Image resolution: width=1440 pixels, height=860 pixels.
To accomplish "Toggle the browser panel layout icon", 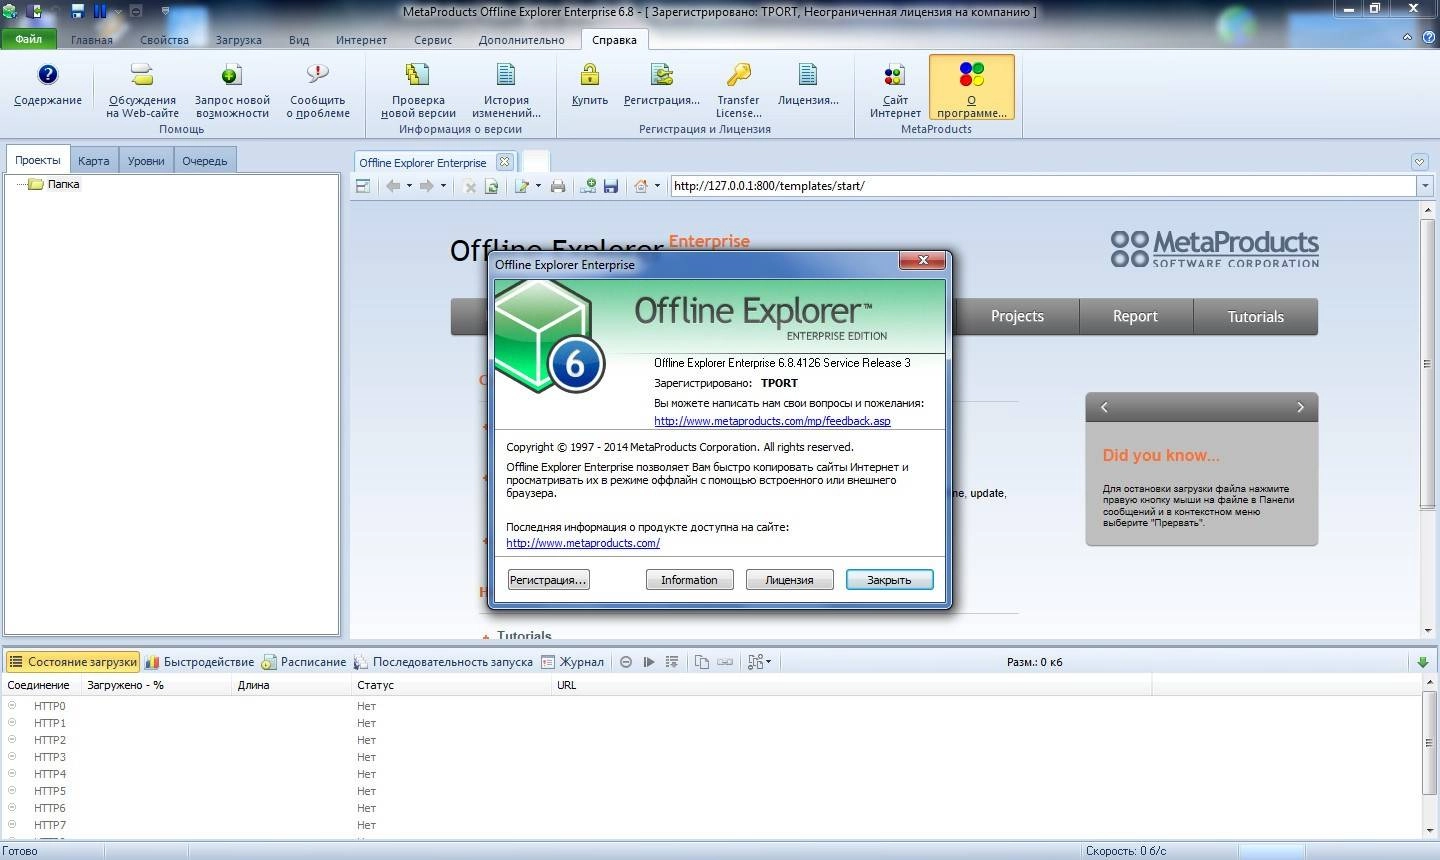I will click(x=363, y=186).
